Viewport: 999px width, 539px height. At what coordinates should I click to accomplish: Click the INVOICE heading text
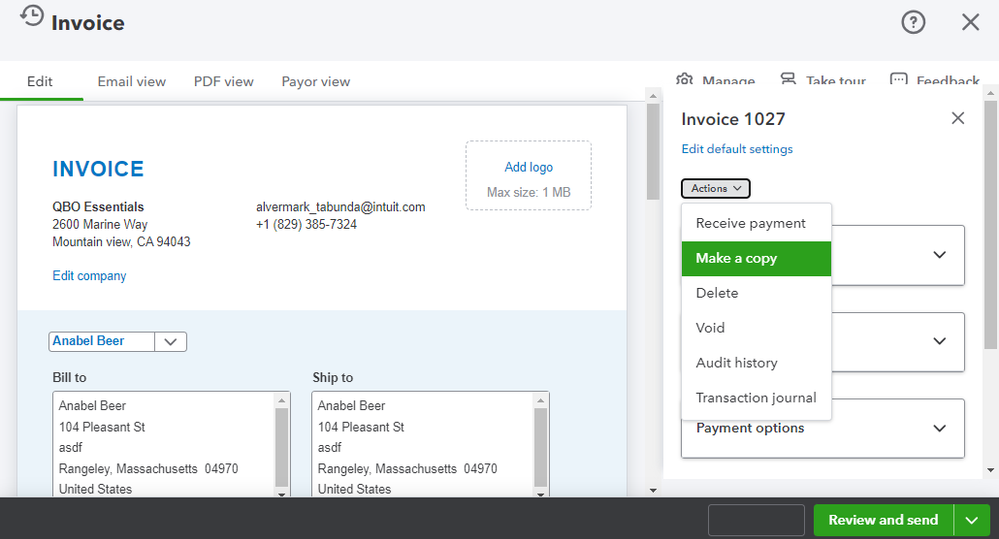pos(98,169)
